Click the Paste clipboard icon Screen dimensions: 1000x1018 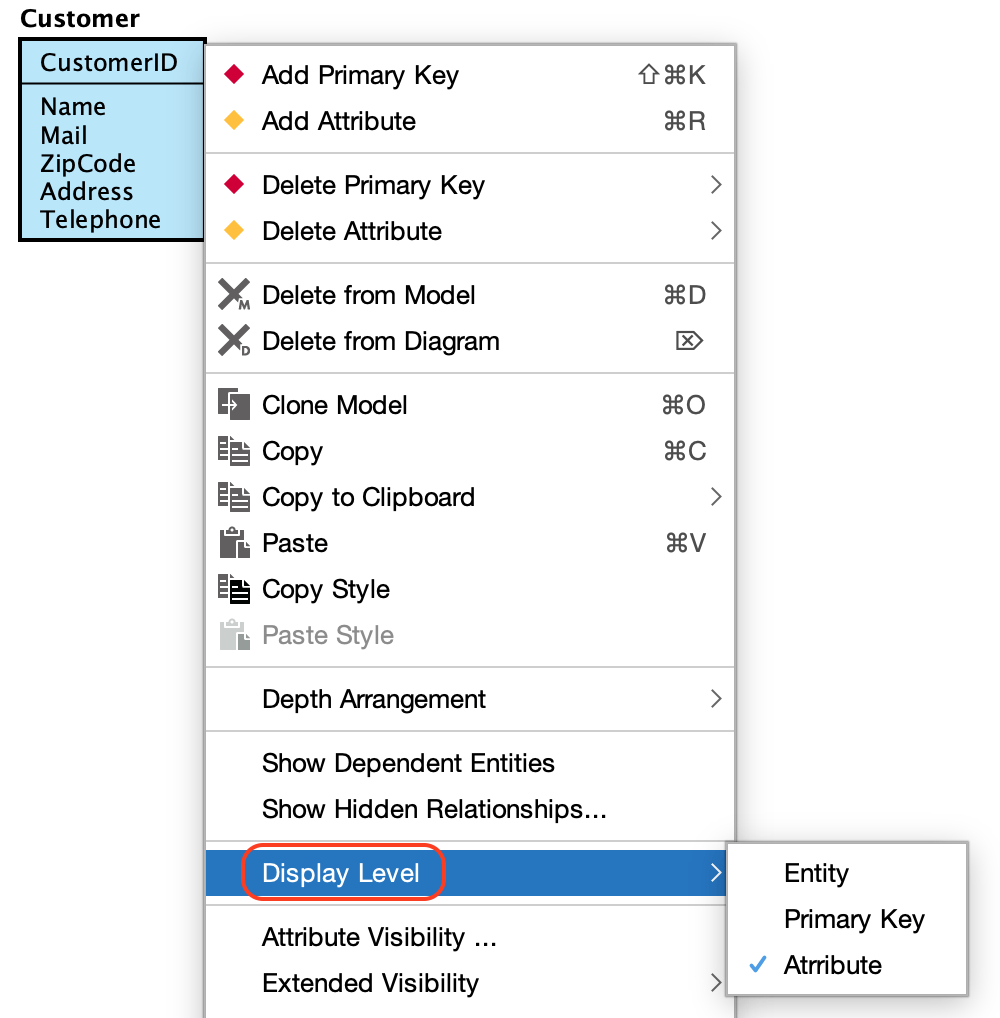pyautogui.click(x=233, y=543)
